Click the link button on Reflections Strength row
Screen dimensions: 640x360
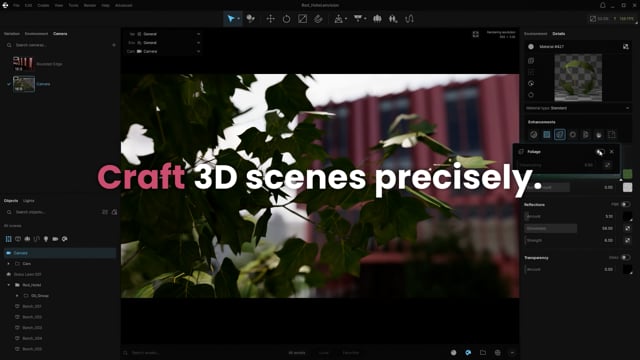pyautogui.click(x=627, y=240)
